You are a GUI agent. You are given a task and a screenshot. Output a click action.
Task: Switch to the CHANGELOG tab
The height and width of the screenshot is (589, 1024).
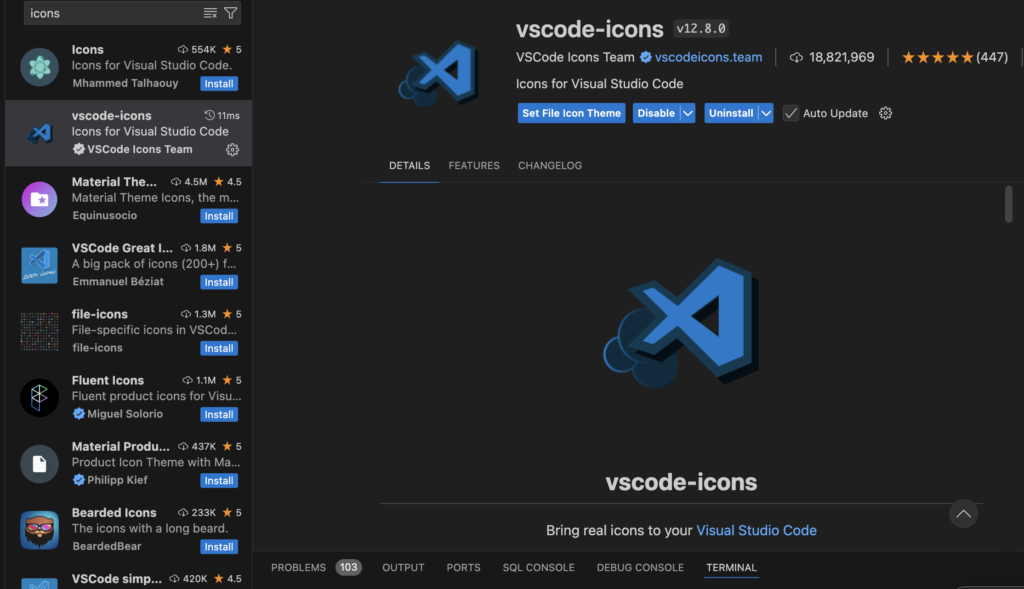pos(549,166)
